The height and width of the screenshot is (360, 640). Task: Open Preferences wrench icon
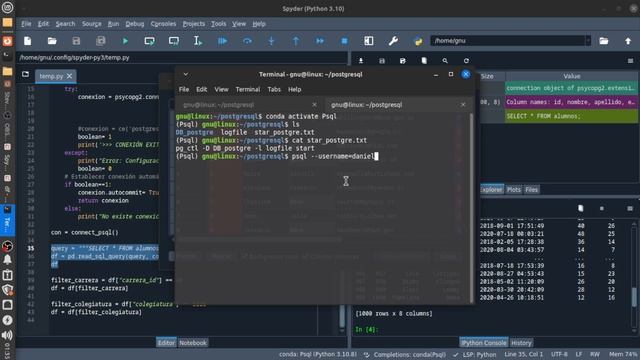coord(393,41)
